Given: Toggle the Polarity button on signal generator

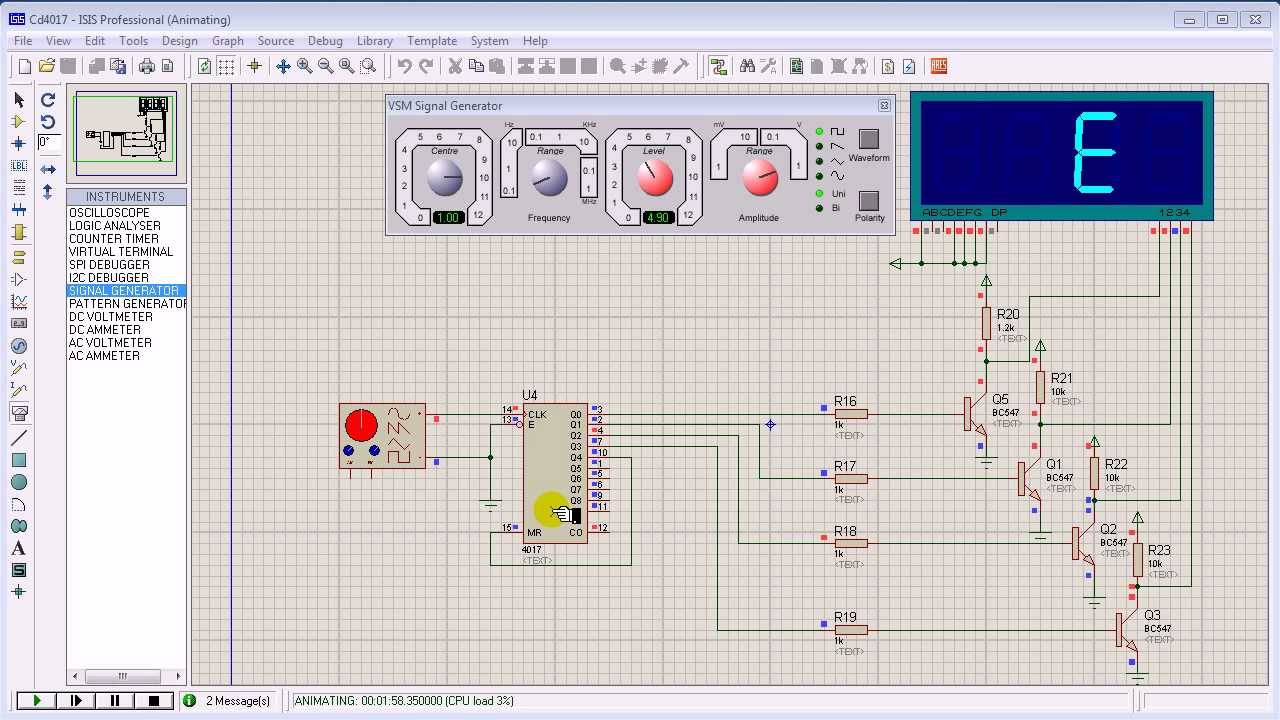Looking at the screenshot, I should tap(869, 201).
